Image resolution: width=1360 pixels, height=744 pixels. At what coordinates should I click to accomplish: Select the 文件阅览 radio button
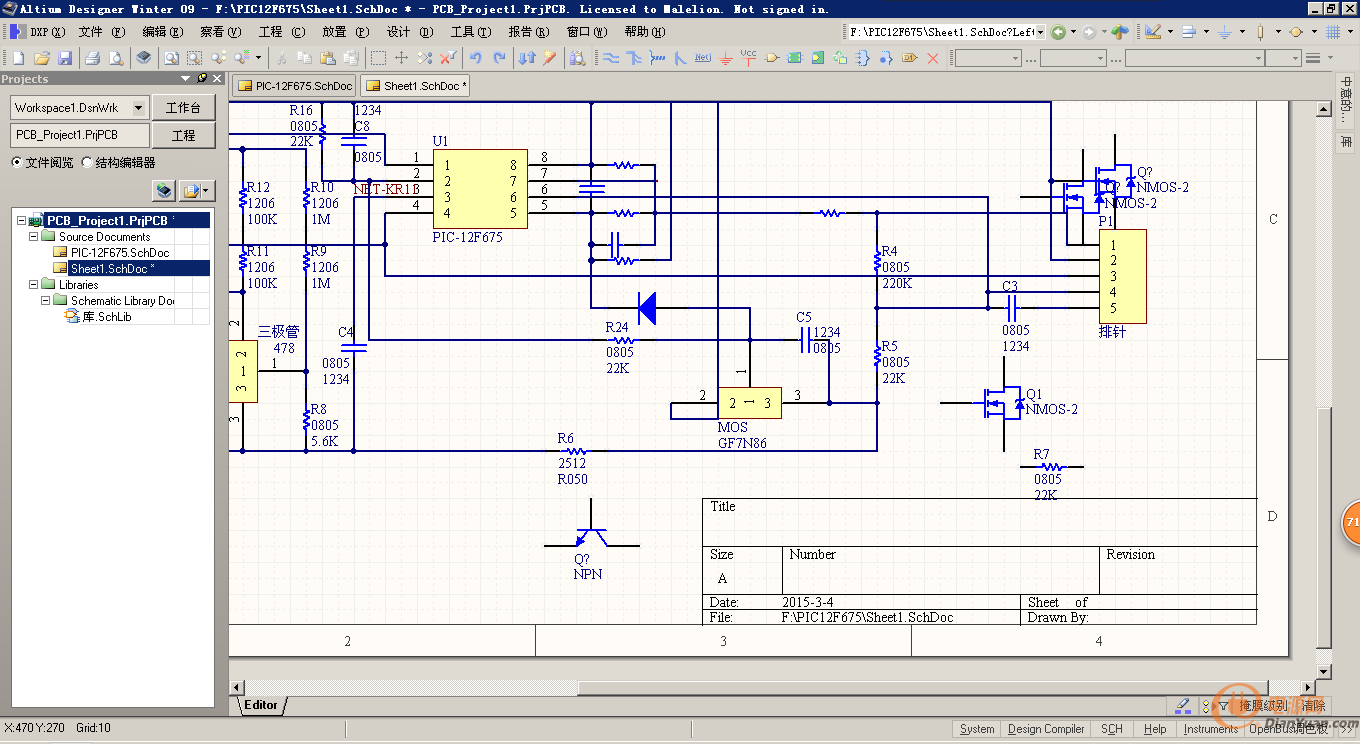tap(17, 162)
